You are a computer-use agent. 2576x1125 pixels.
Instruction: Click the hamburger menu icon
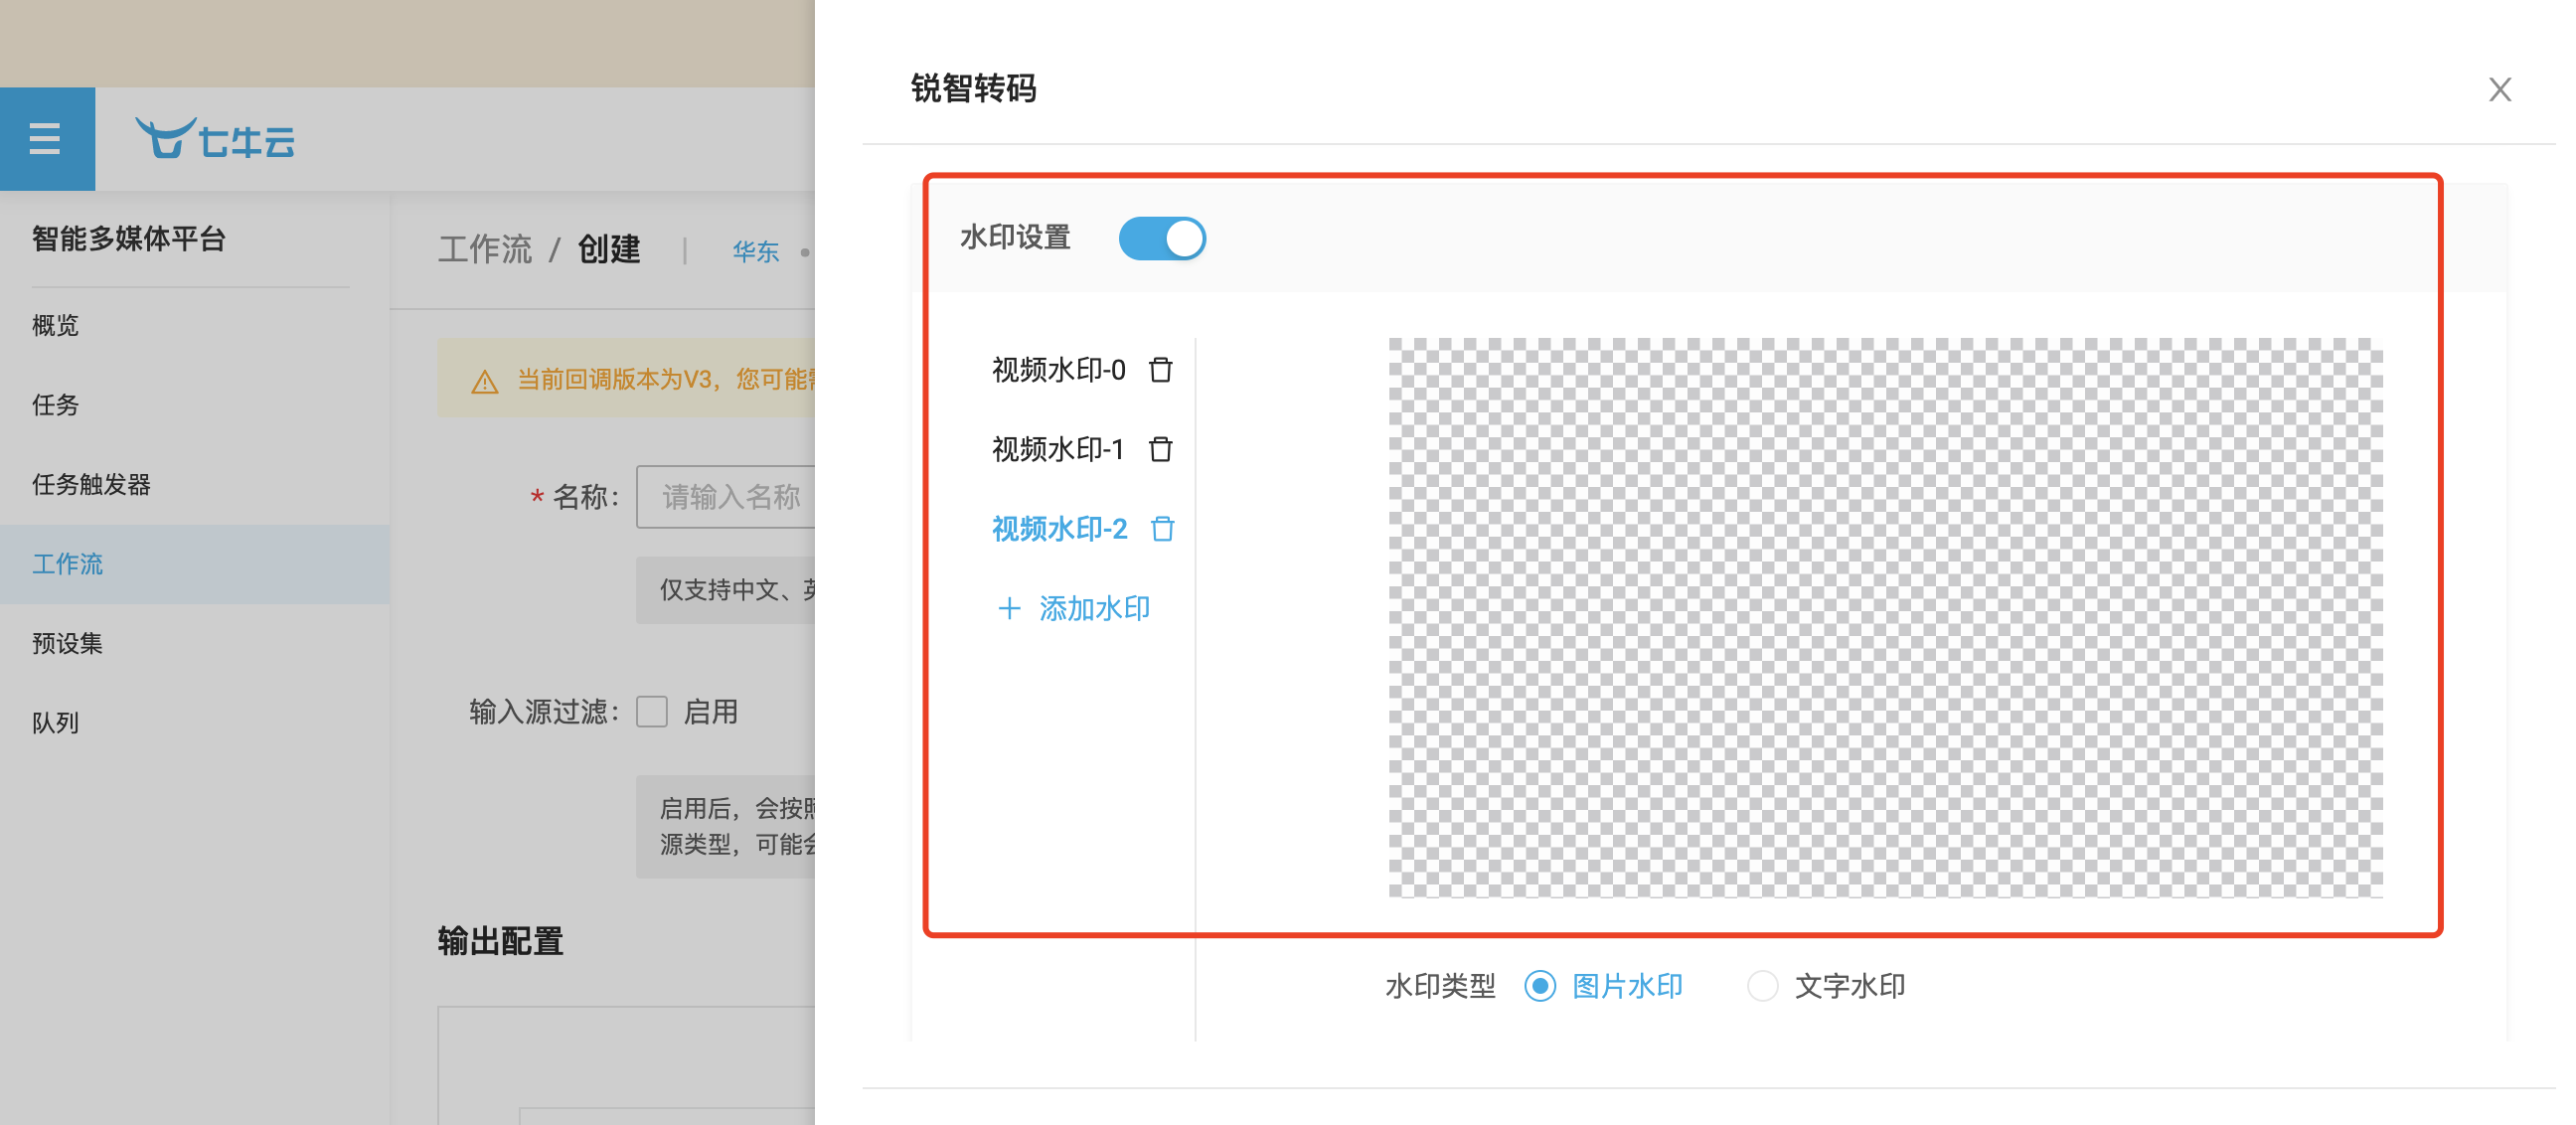pos(45,138)
